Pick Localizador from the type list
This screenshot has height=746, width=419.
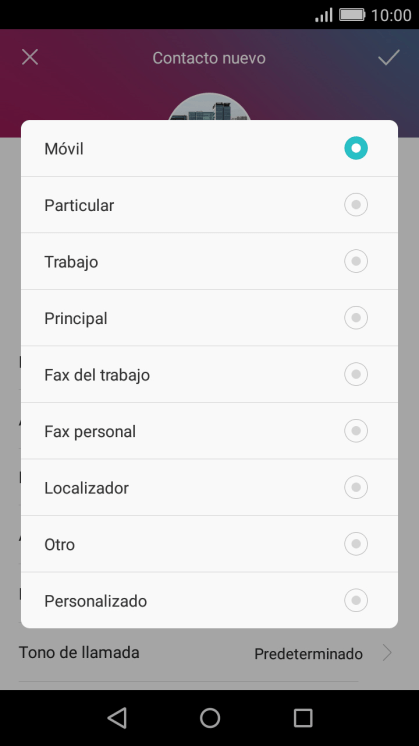click(209, 488)
